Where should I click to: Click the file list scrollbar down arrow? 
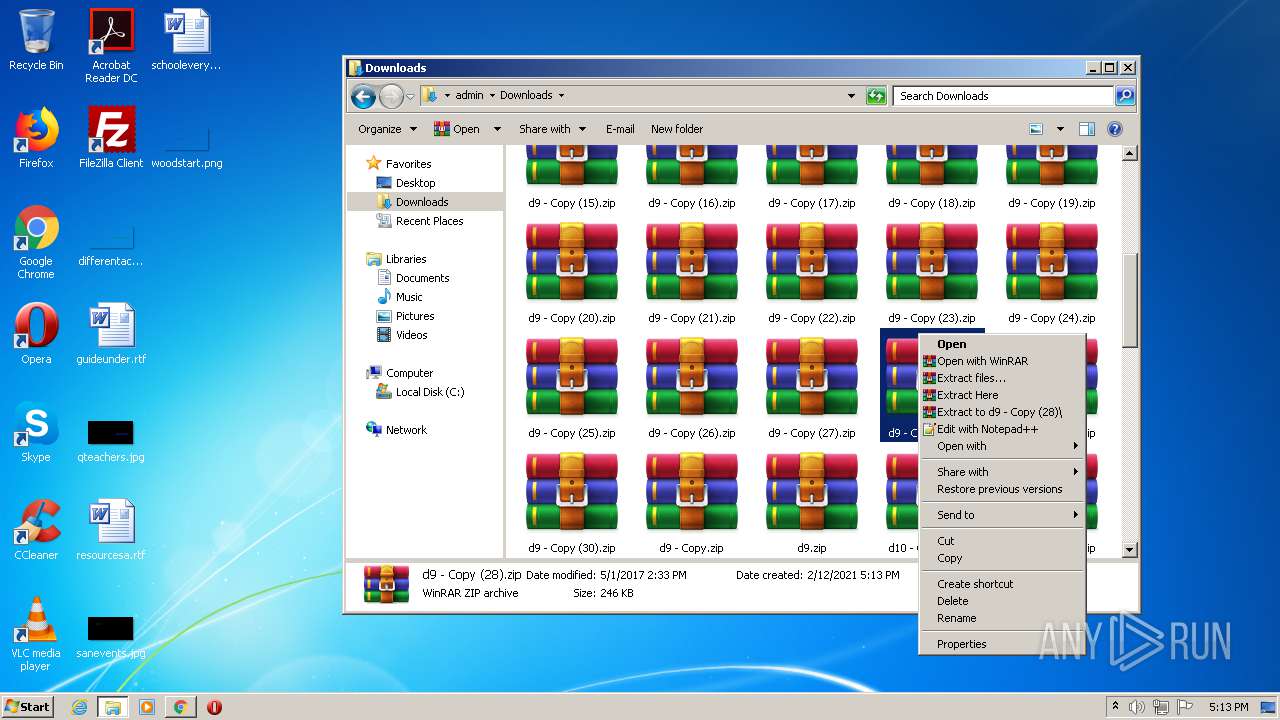(x=1130, y=549)
